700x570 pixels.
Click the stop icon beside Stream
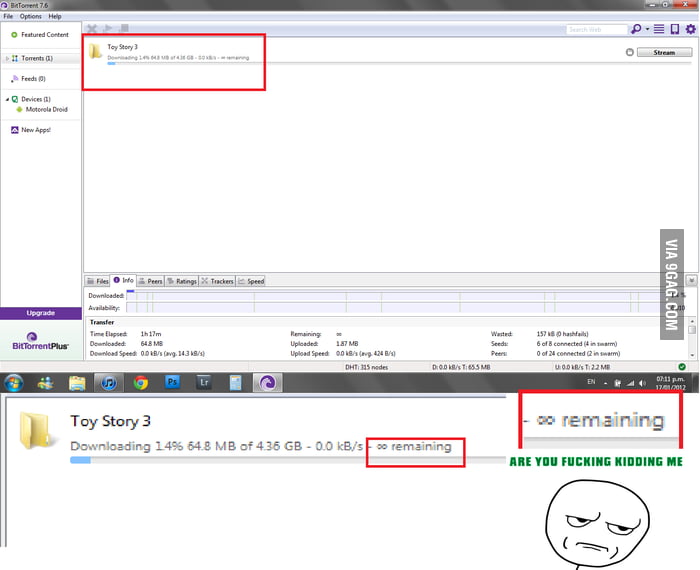[x=629, y=52]
